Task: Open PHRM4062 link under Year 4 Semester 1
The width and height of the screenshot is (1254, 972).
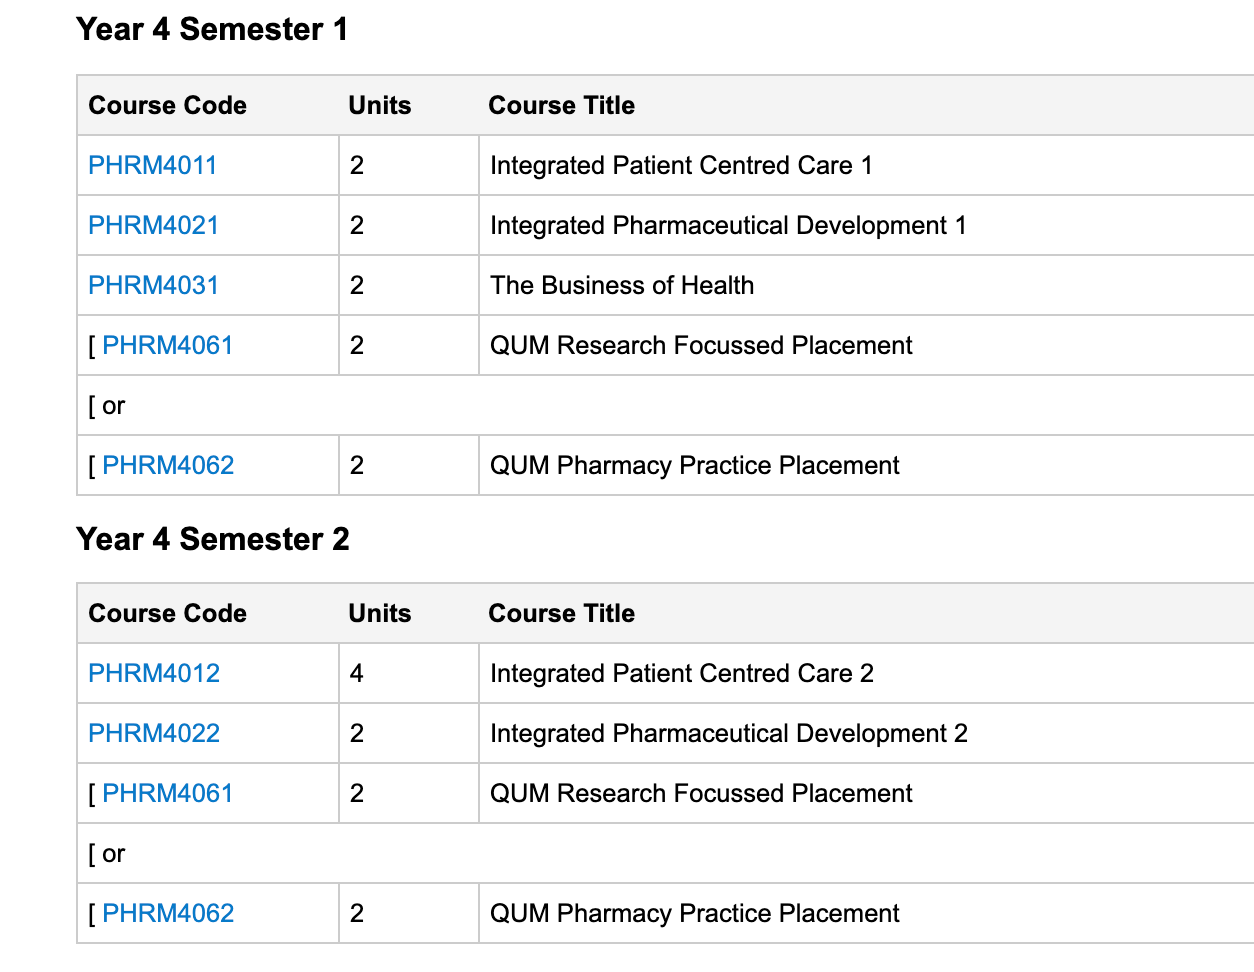Action: point(168,465)
